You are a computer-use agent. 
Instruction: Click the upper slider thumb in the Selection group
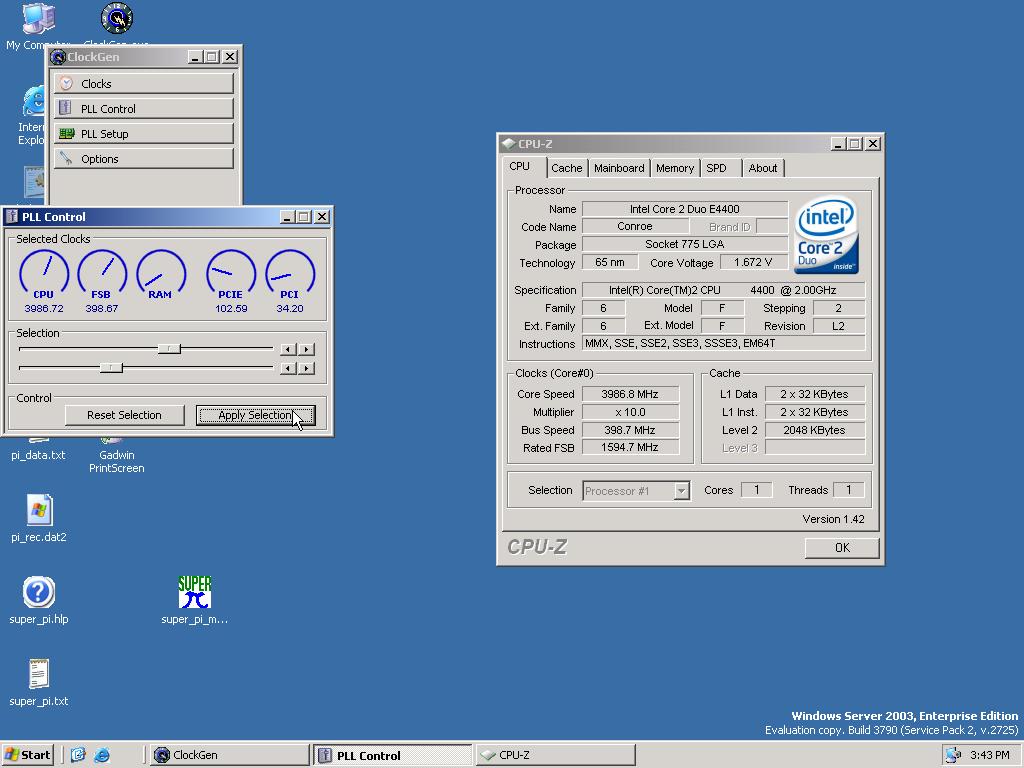[169, 349]
